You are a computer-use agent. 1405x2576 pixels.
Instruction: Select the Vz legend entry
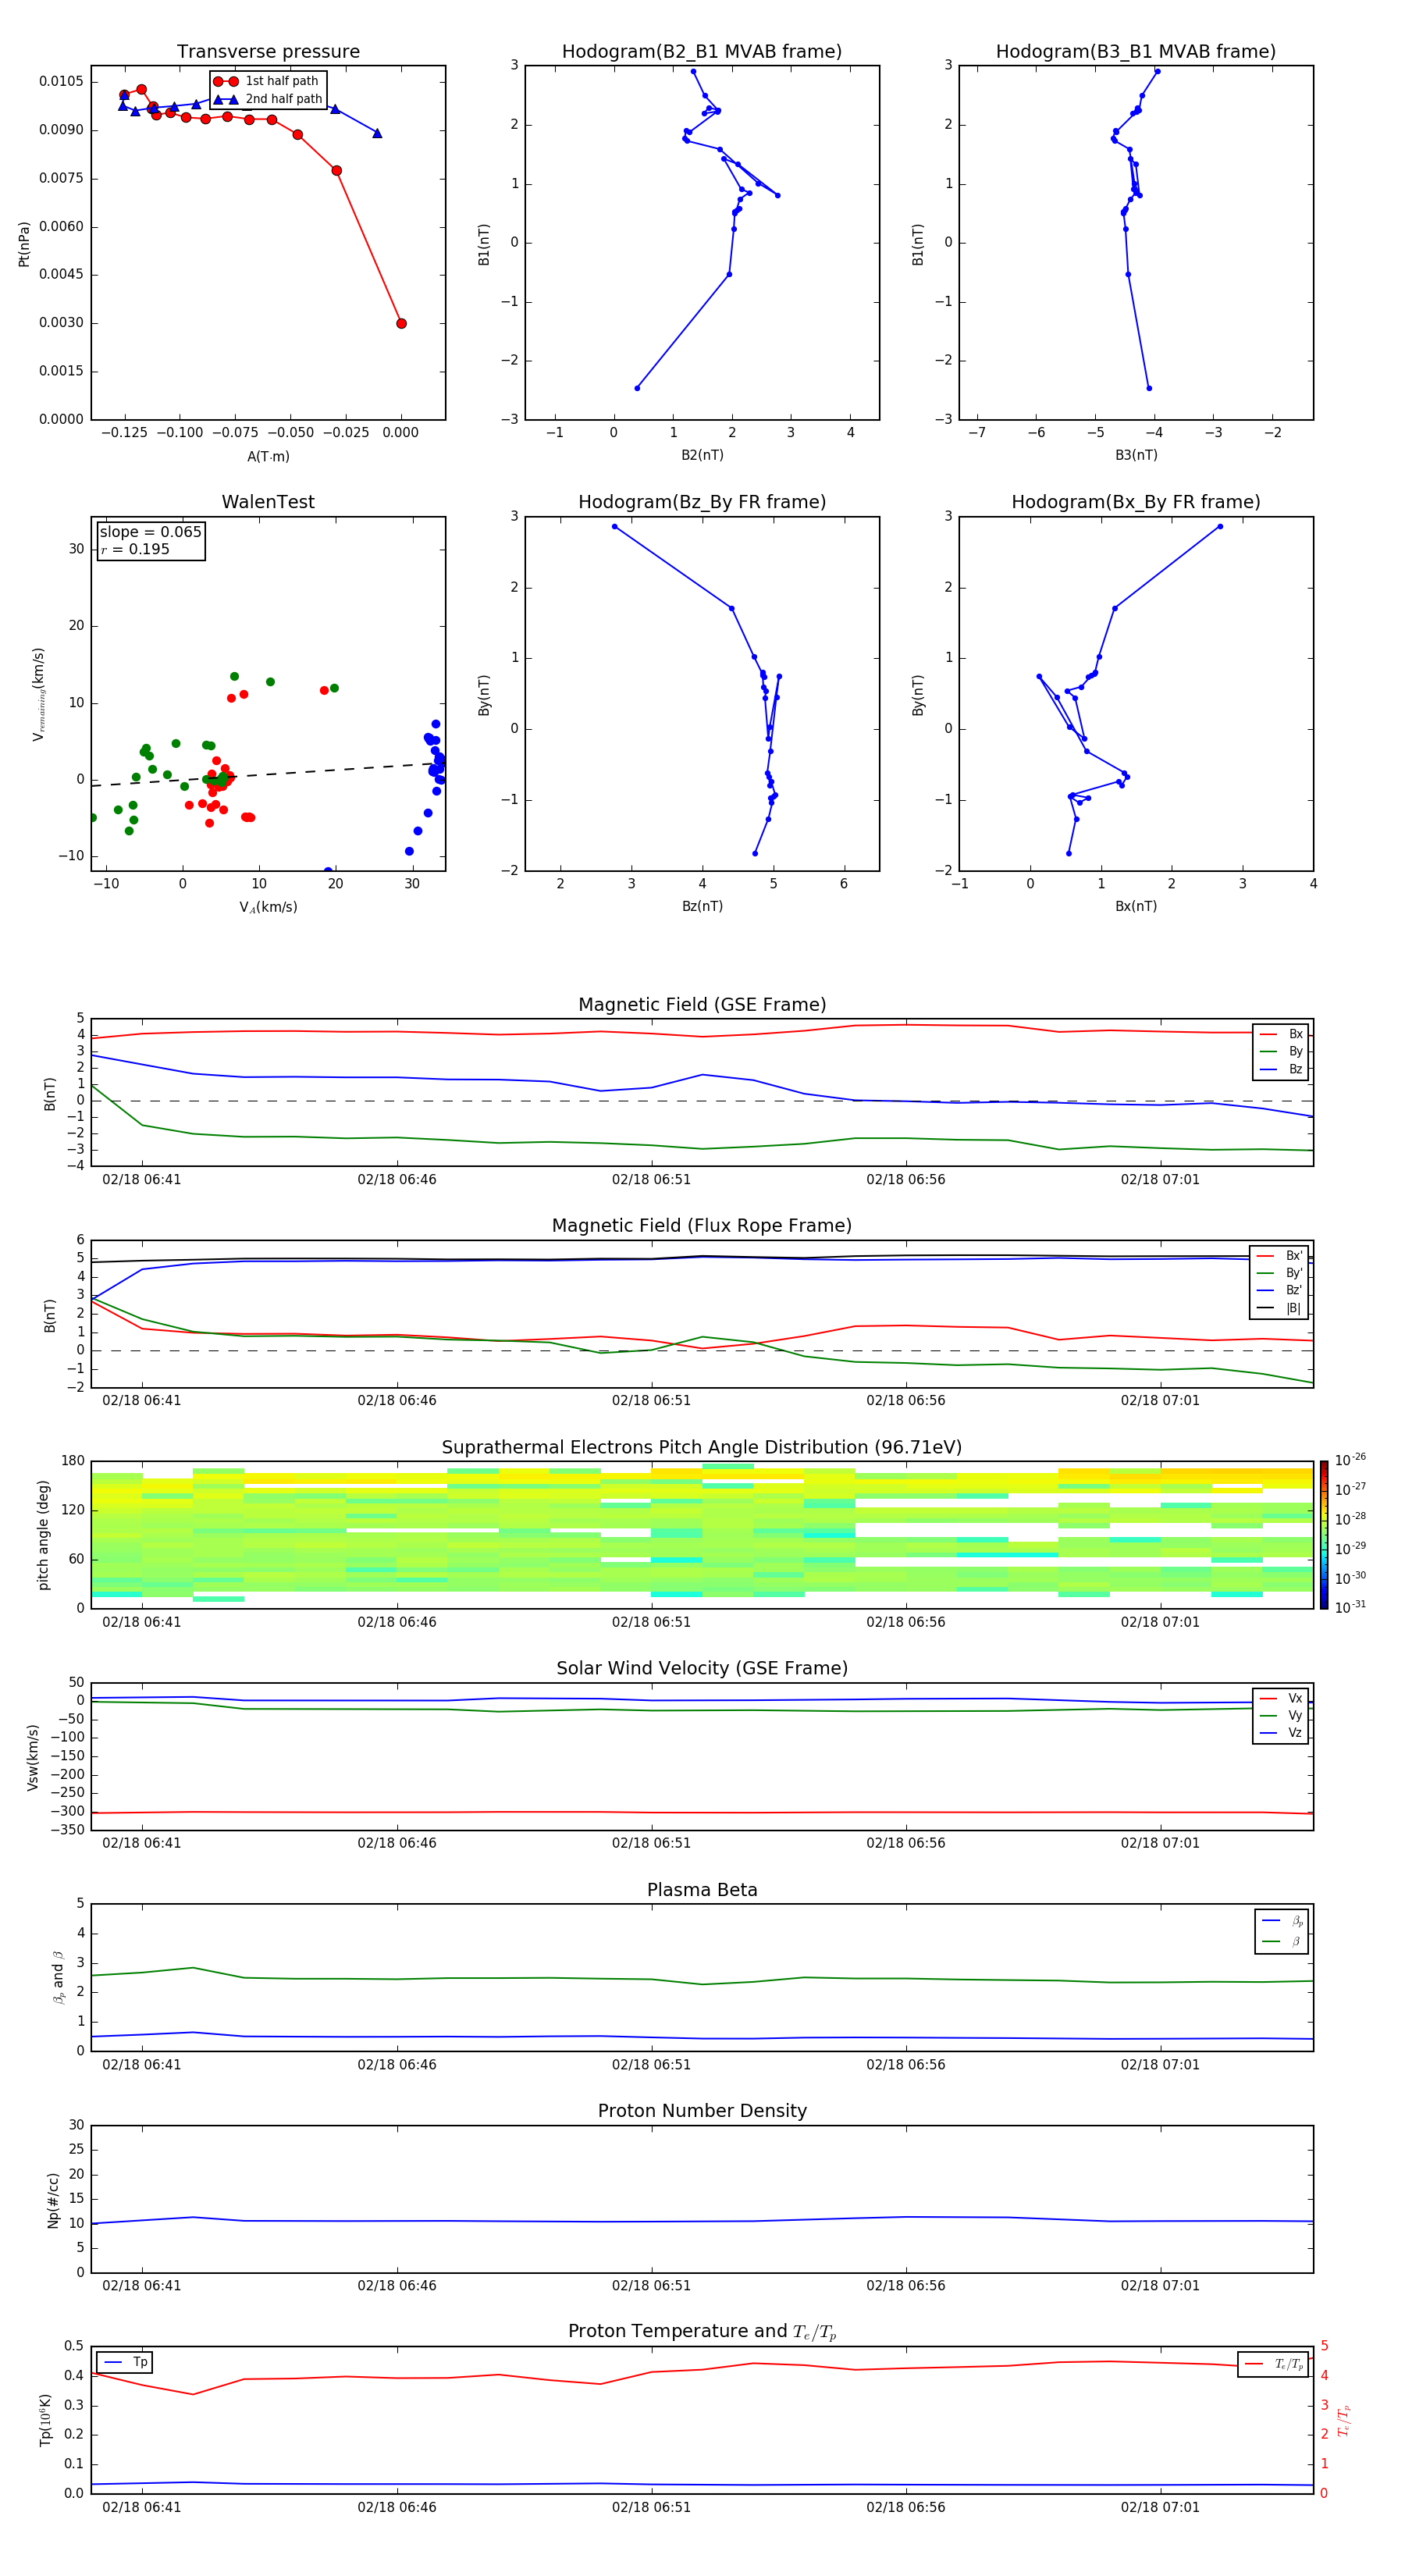1282,1733
